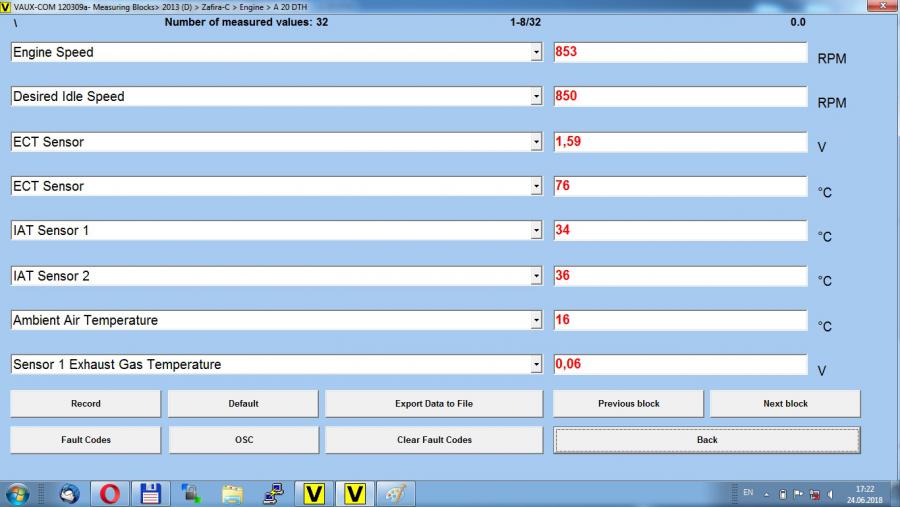Screen dimensions: 900x507
Task: Switch to the first VAUX-COM taskbar icon
Action: coord(315,492)
